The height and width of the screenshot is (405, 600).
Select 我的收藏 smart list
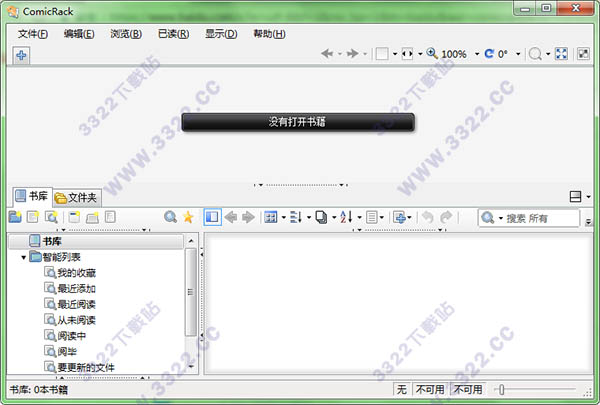(x=70, y=273)
